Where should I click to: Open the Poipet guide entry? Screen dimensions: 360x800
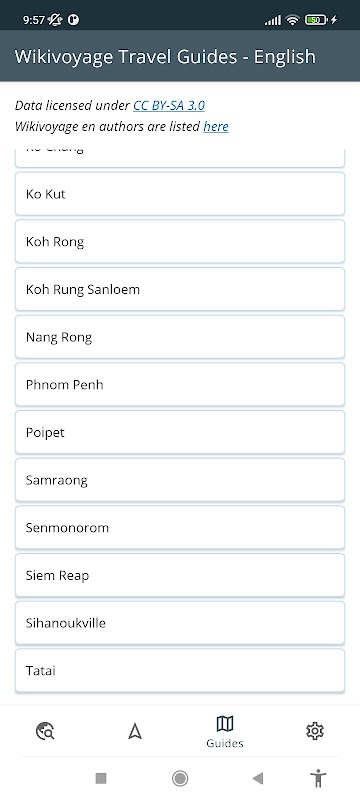(180, 432)
